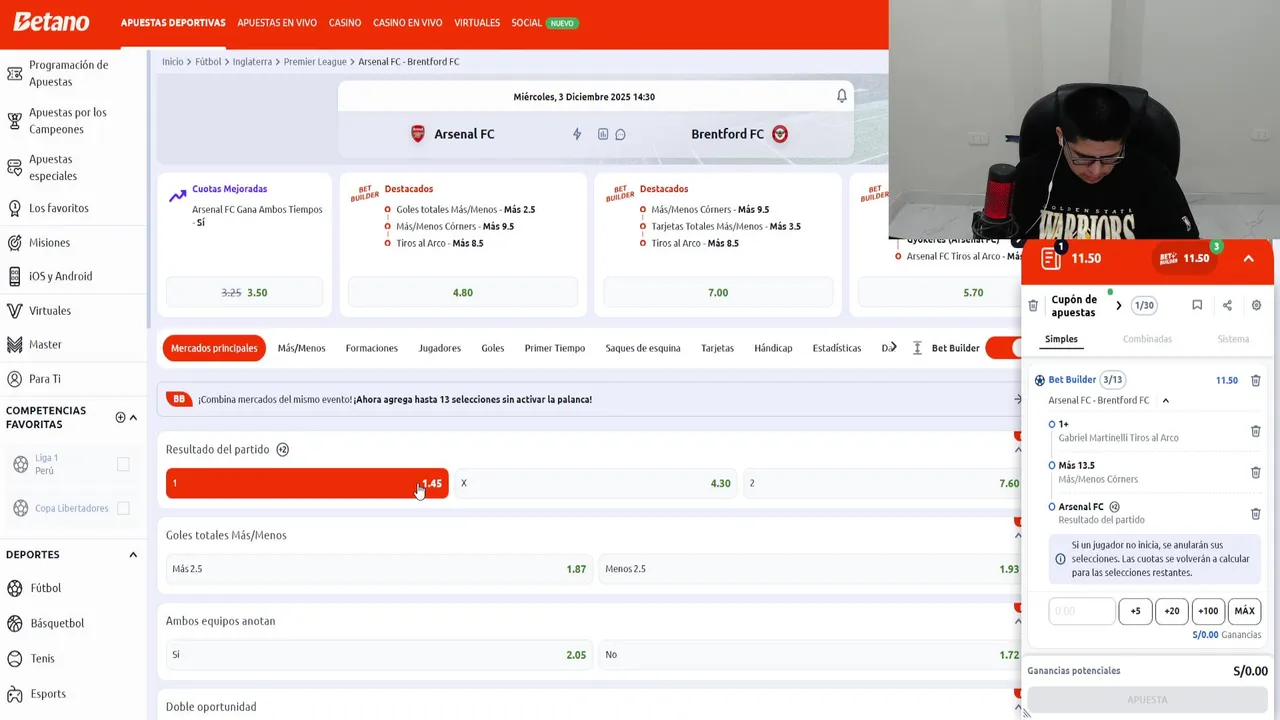Open match notifications bell icon

coord(842,96)
